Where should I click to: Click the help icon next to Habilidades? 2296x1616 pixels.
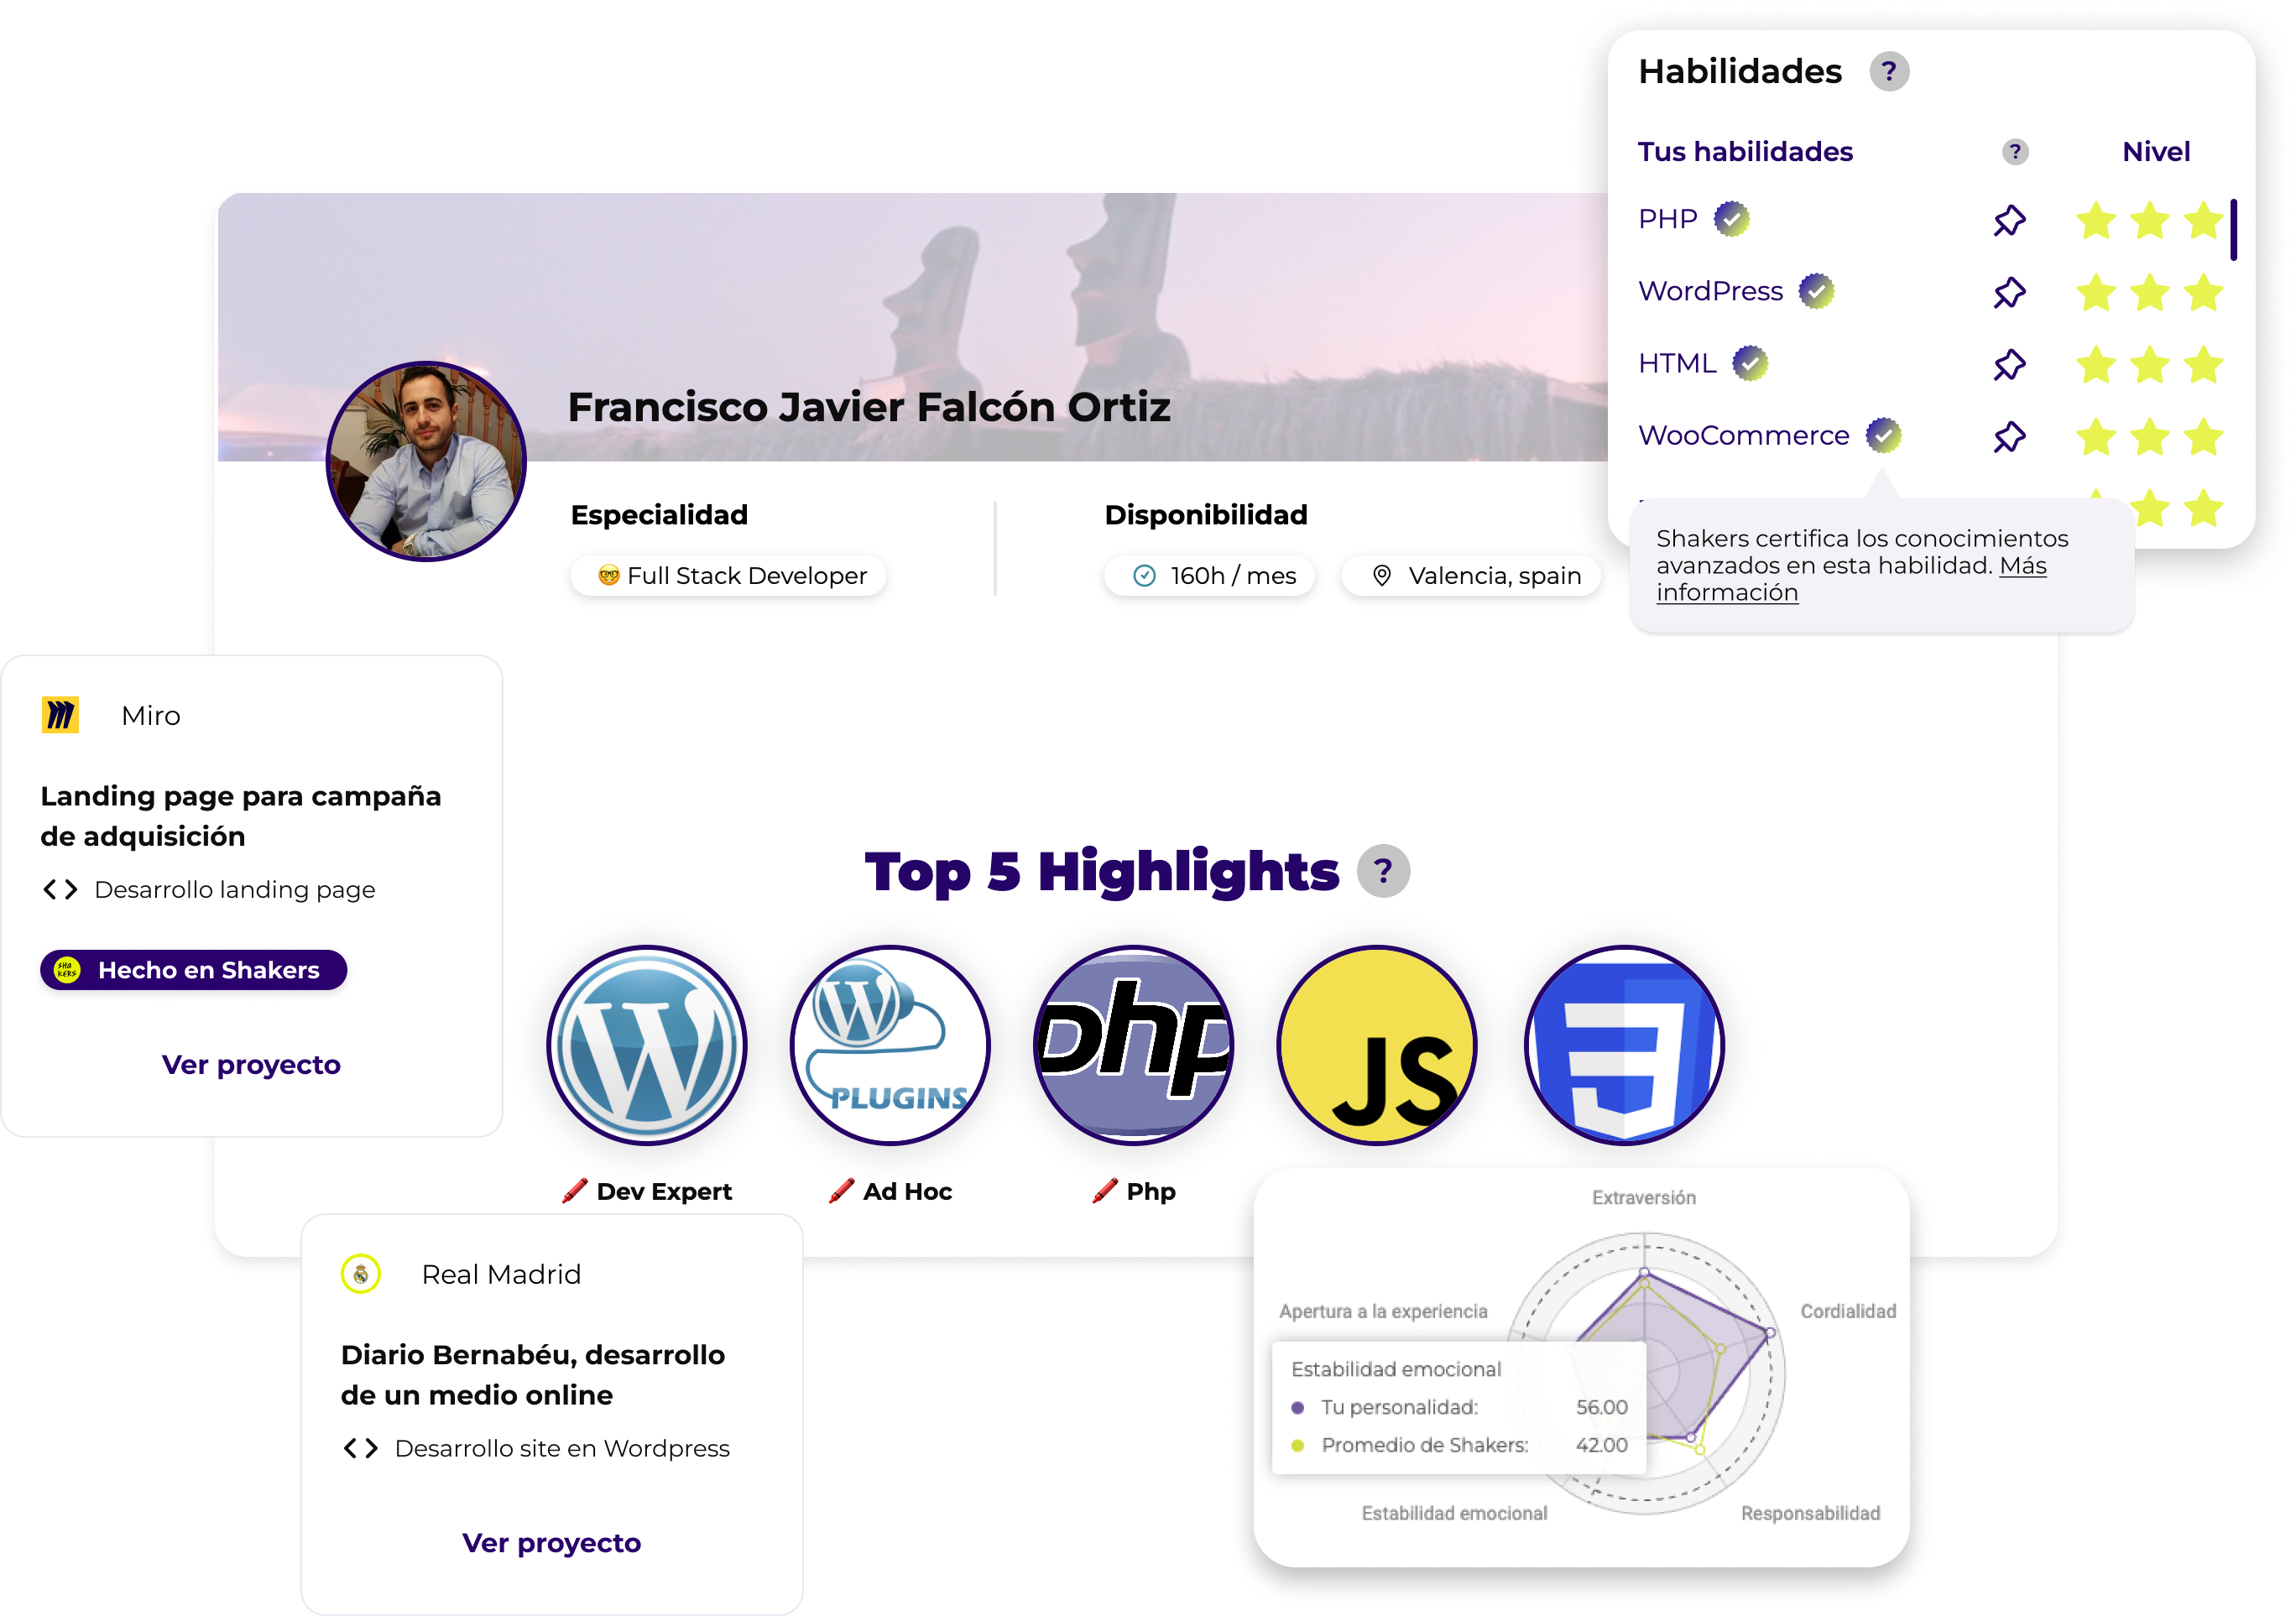(1888, 72)
